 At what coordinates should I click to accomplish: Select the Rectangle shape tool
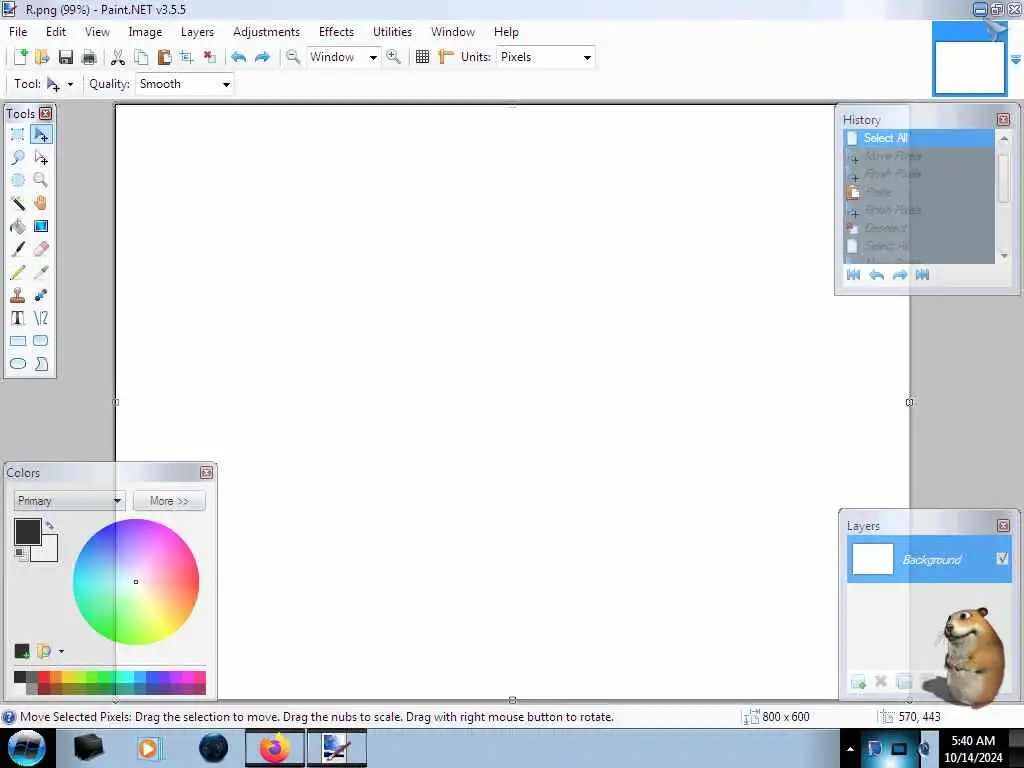[18, 341]
